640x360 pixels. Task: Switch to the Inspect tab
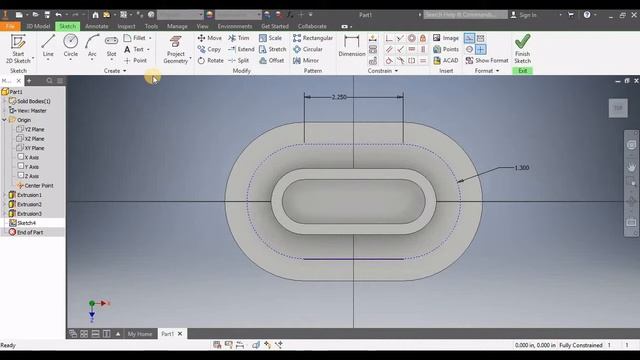pos(126,26)
